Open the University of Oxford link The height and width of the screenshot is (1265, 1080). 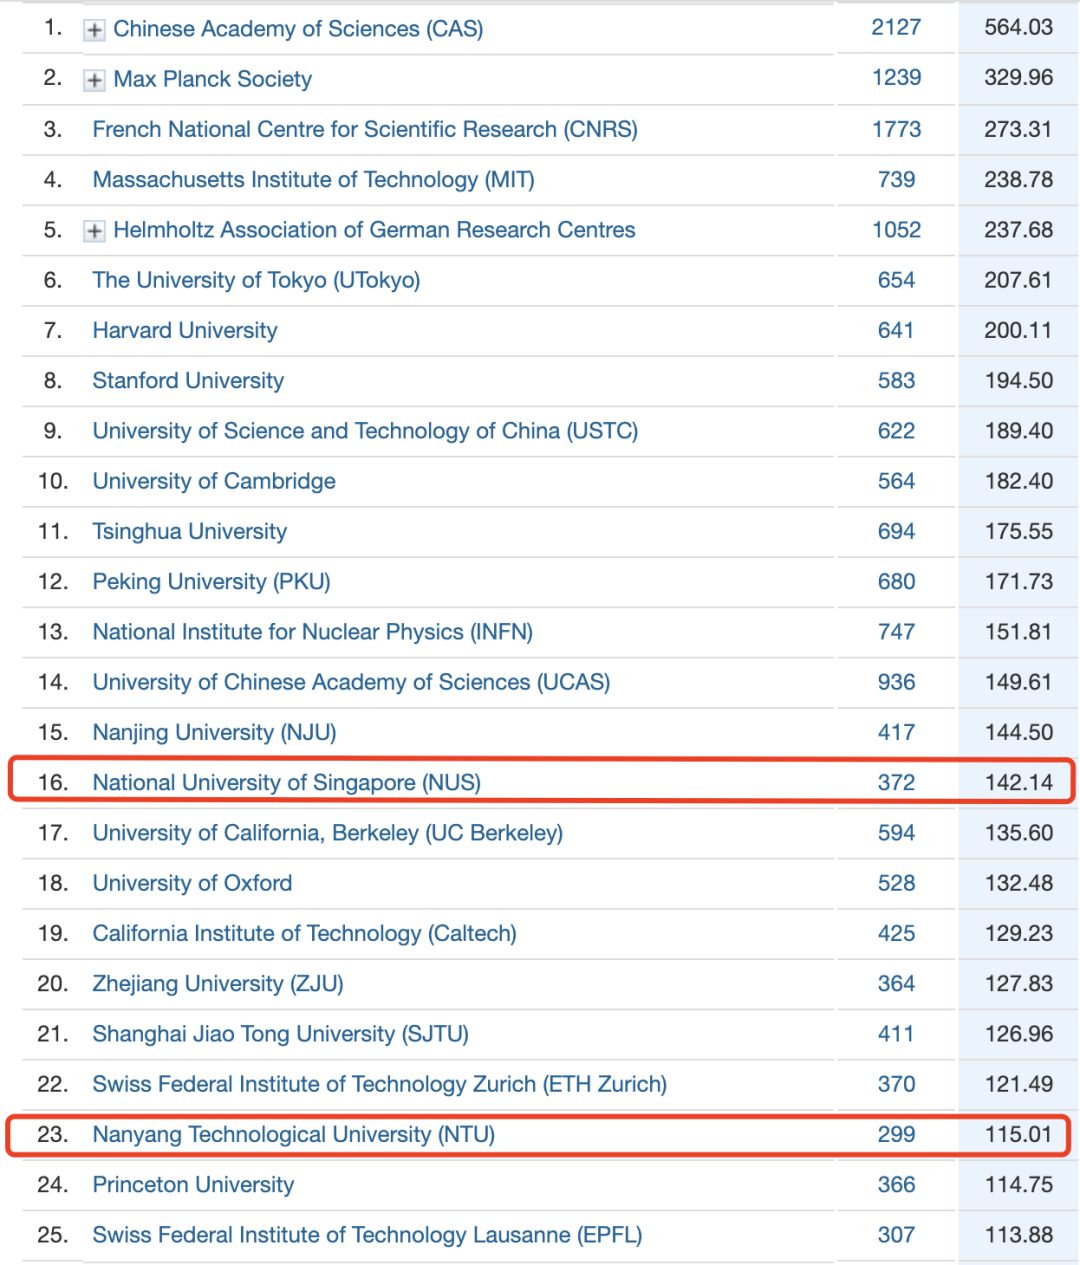coord(192,883)
